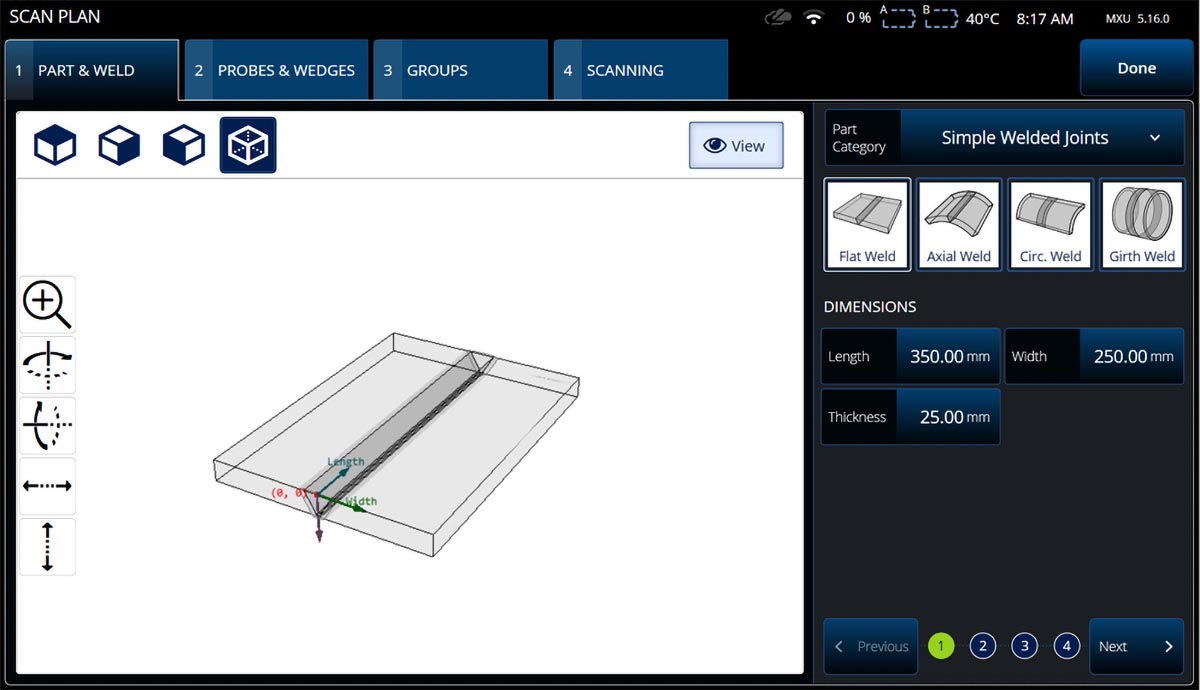The image size is (1200, 690).
Task: Open the Scanning tab
Action: tap(640, 70)
